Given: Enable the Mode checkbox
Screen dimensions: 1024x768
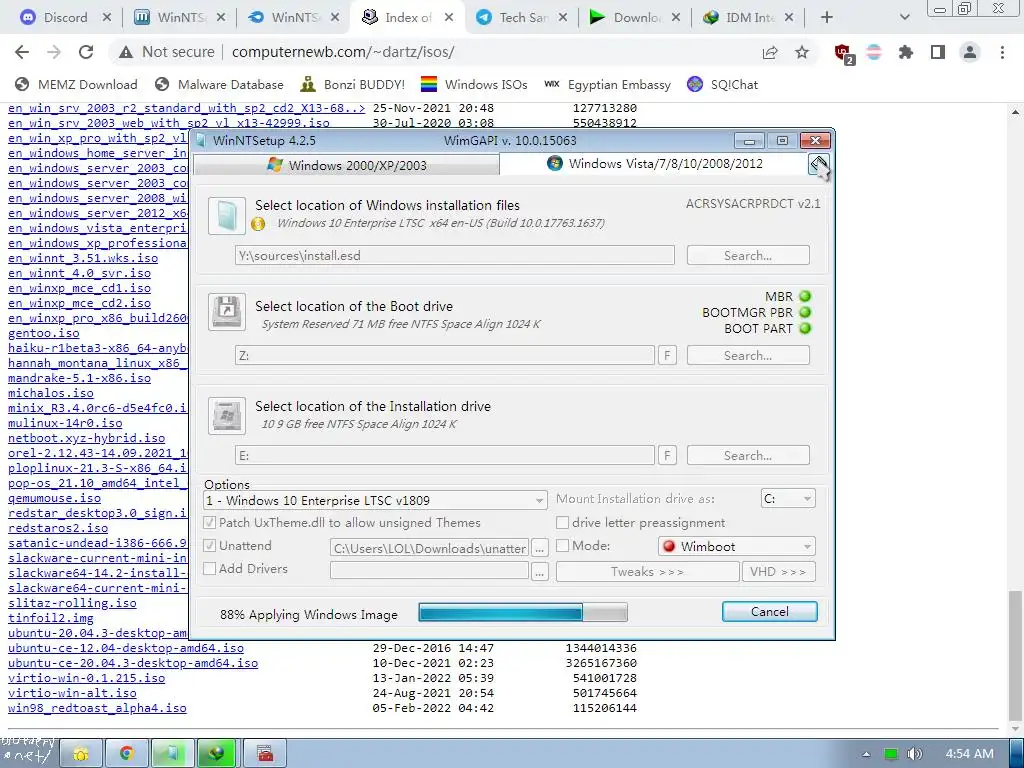Looking at the screenshot, I should point(562,545).
